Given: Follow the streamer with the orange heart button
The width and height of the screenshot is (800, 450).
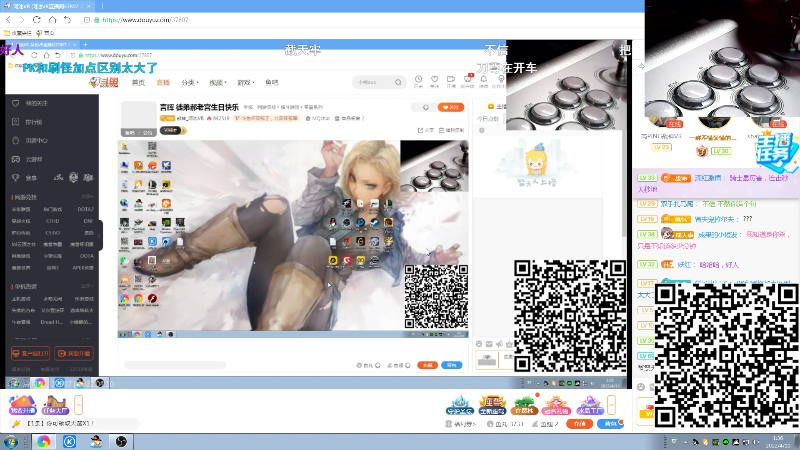Looking at the screenshot, I should pos(451,107).
